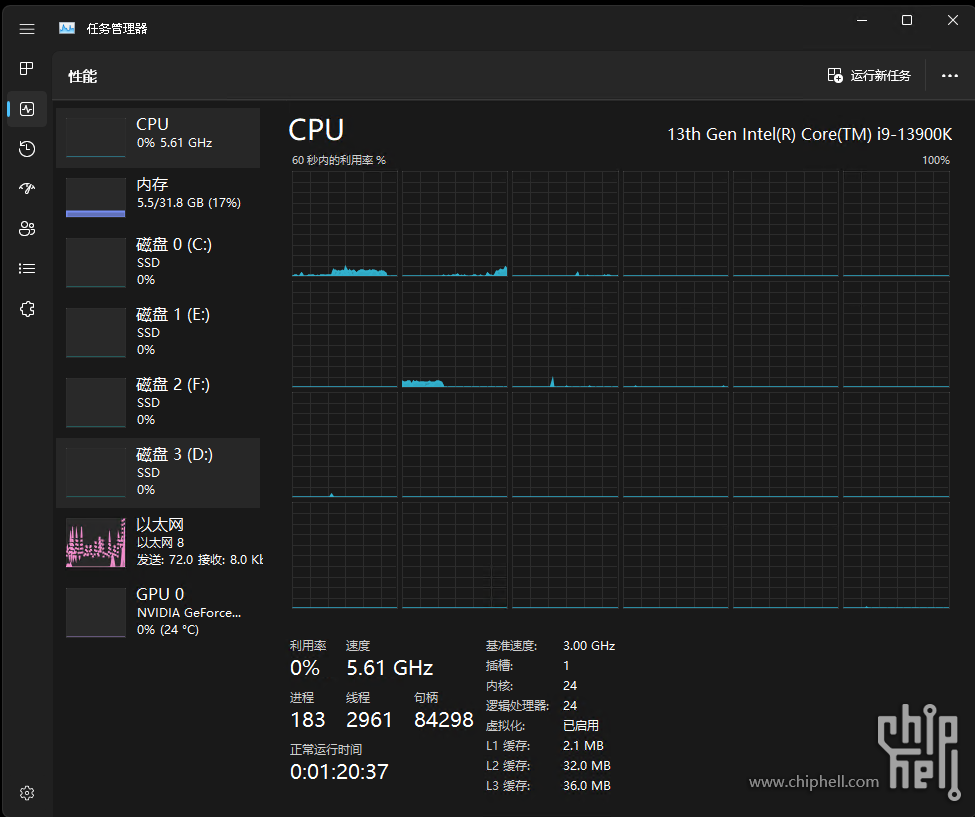Click 5.5/31.8 GB (17%) memory text

click(189, 203)
